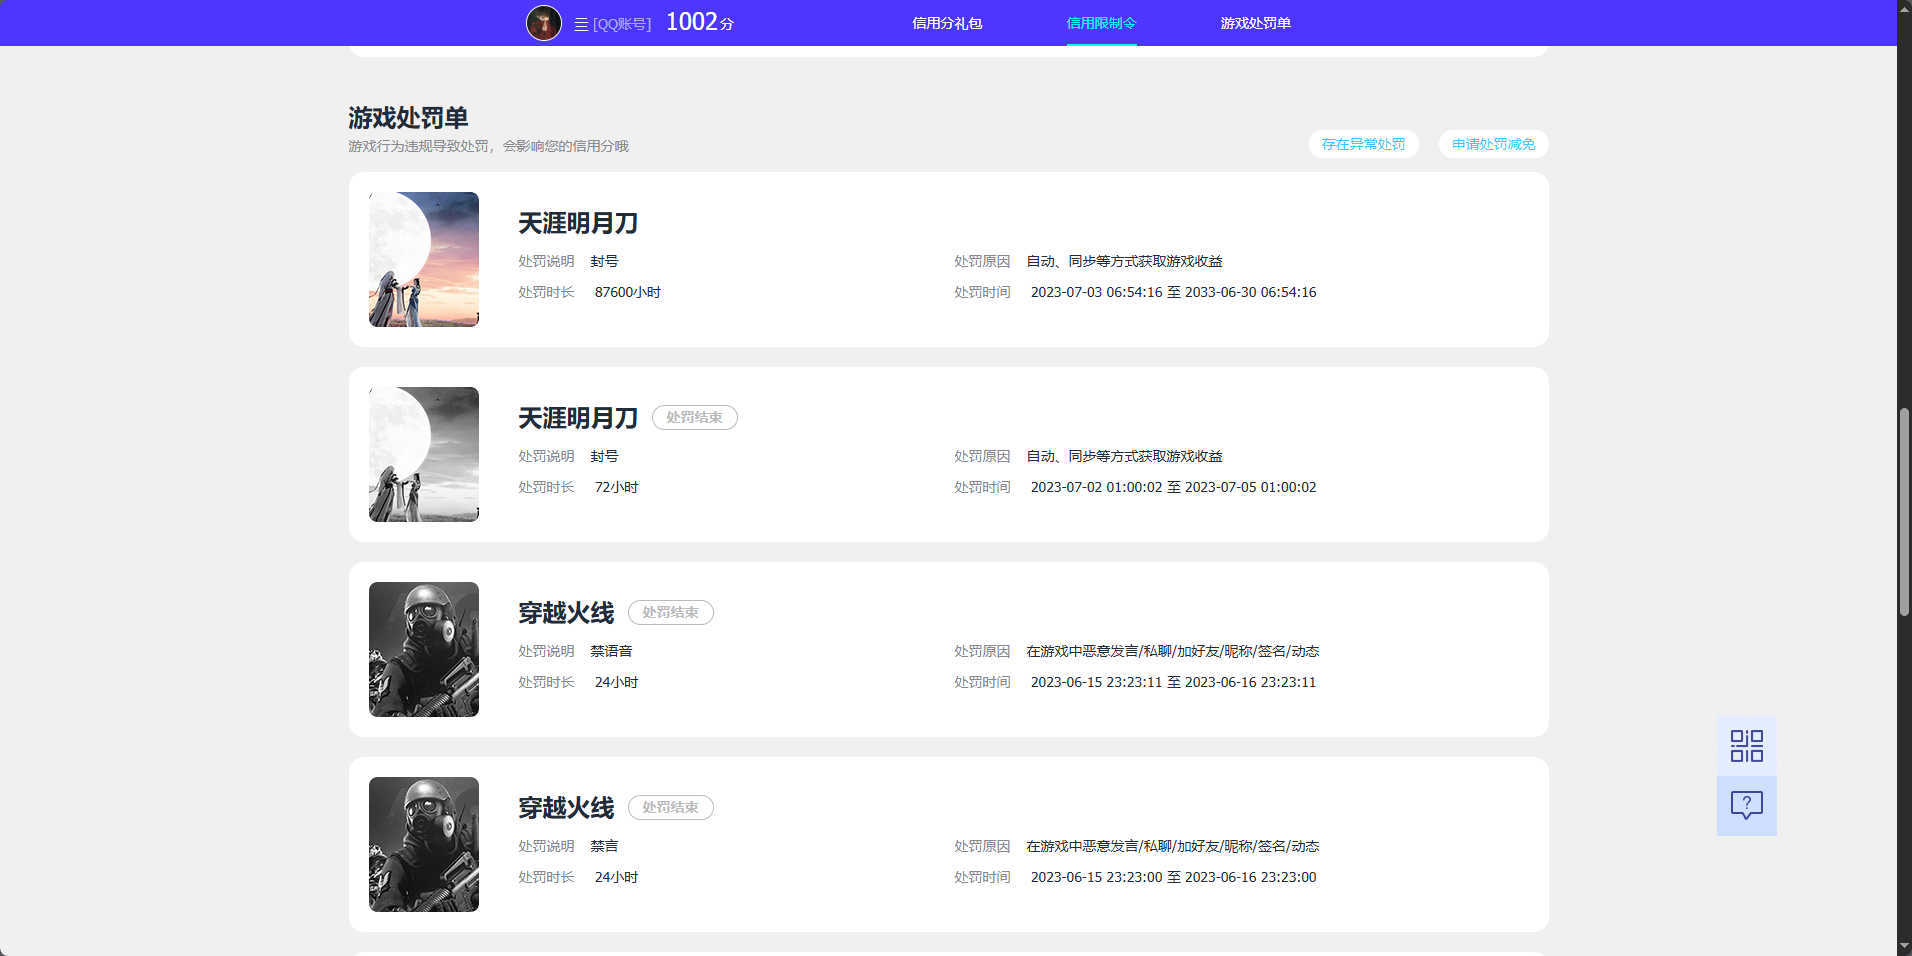Screen dimensions: 1912x956
Task: Click the 游戏处罚单 section heading
Action: [408, 118]
